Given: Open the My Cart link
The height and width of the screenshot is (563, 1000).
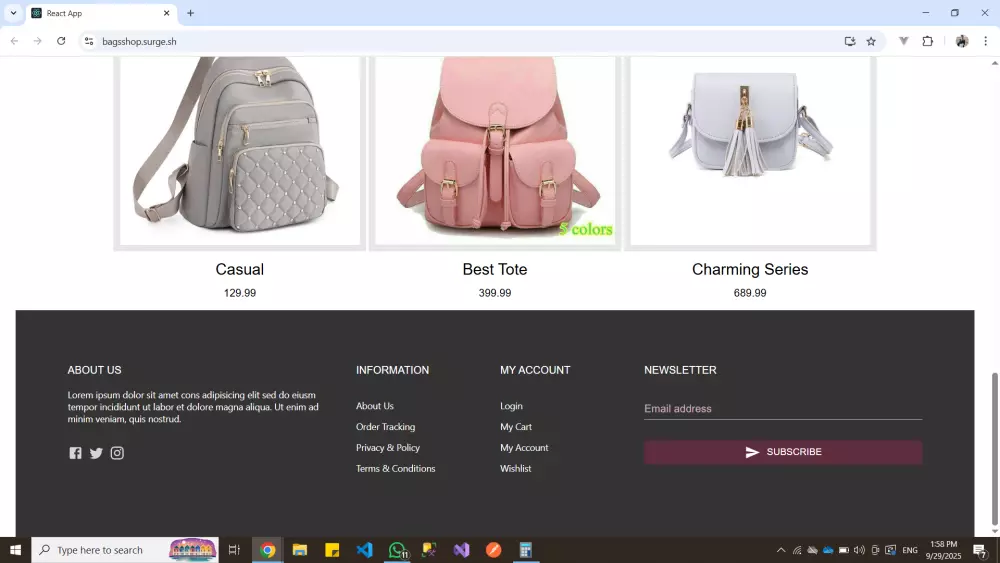Looking at the screenshot, I should (515, 427).
